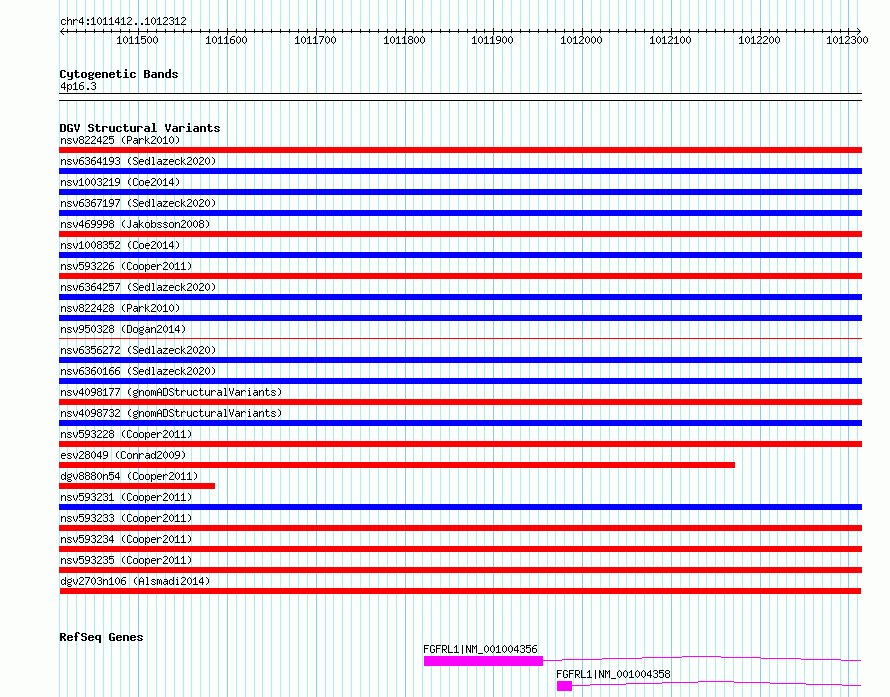Viewport: 890px width, 697px height.
Task: Select nsv4098177 (gnomADStructuralVariants) label
Action: click(171, 392)
